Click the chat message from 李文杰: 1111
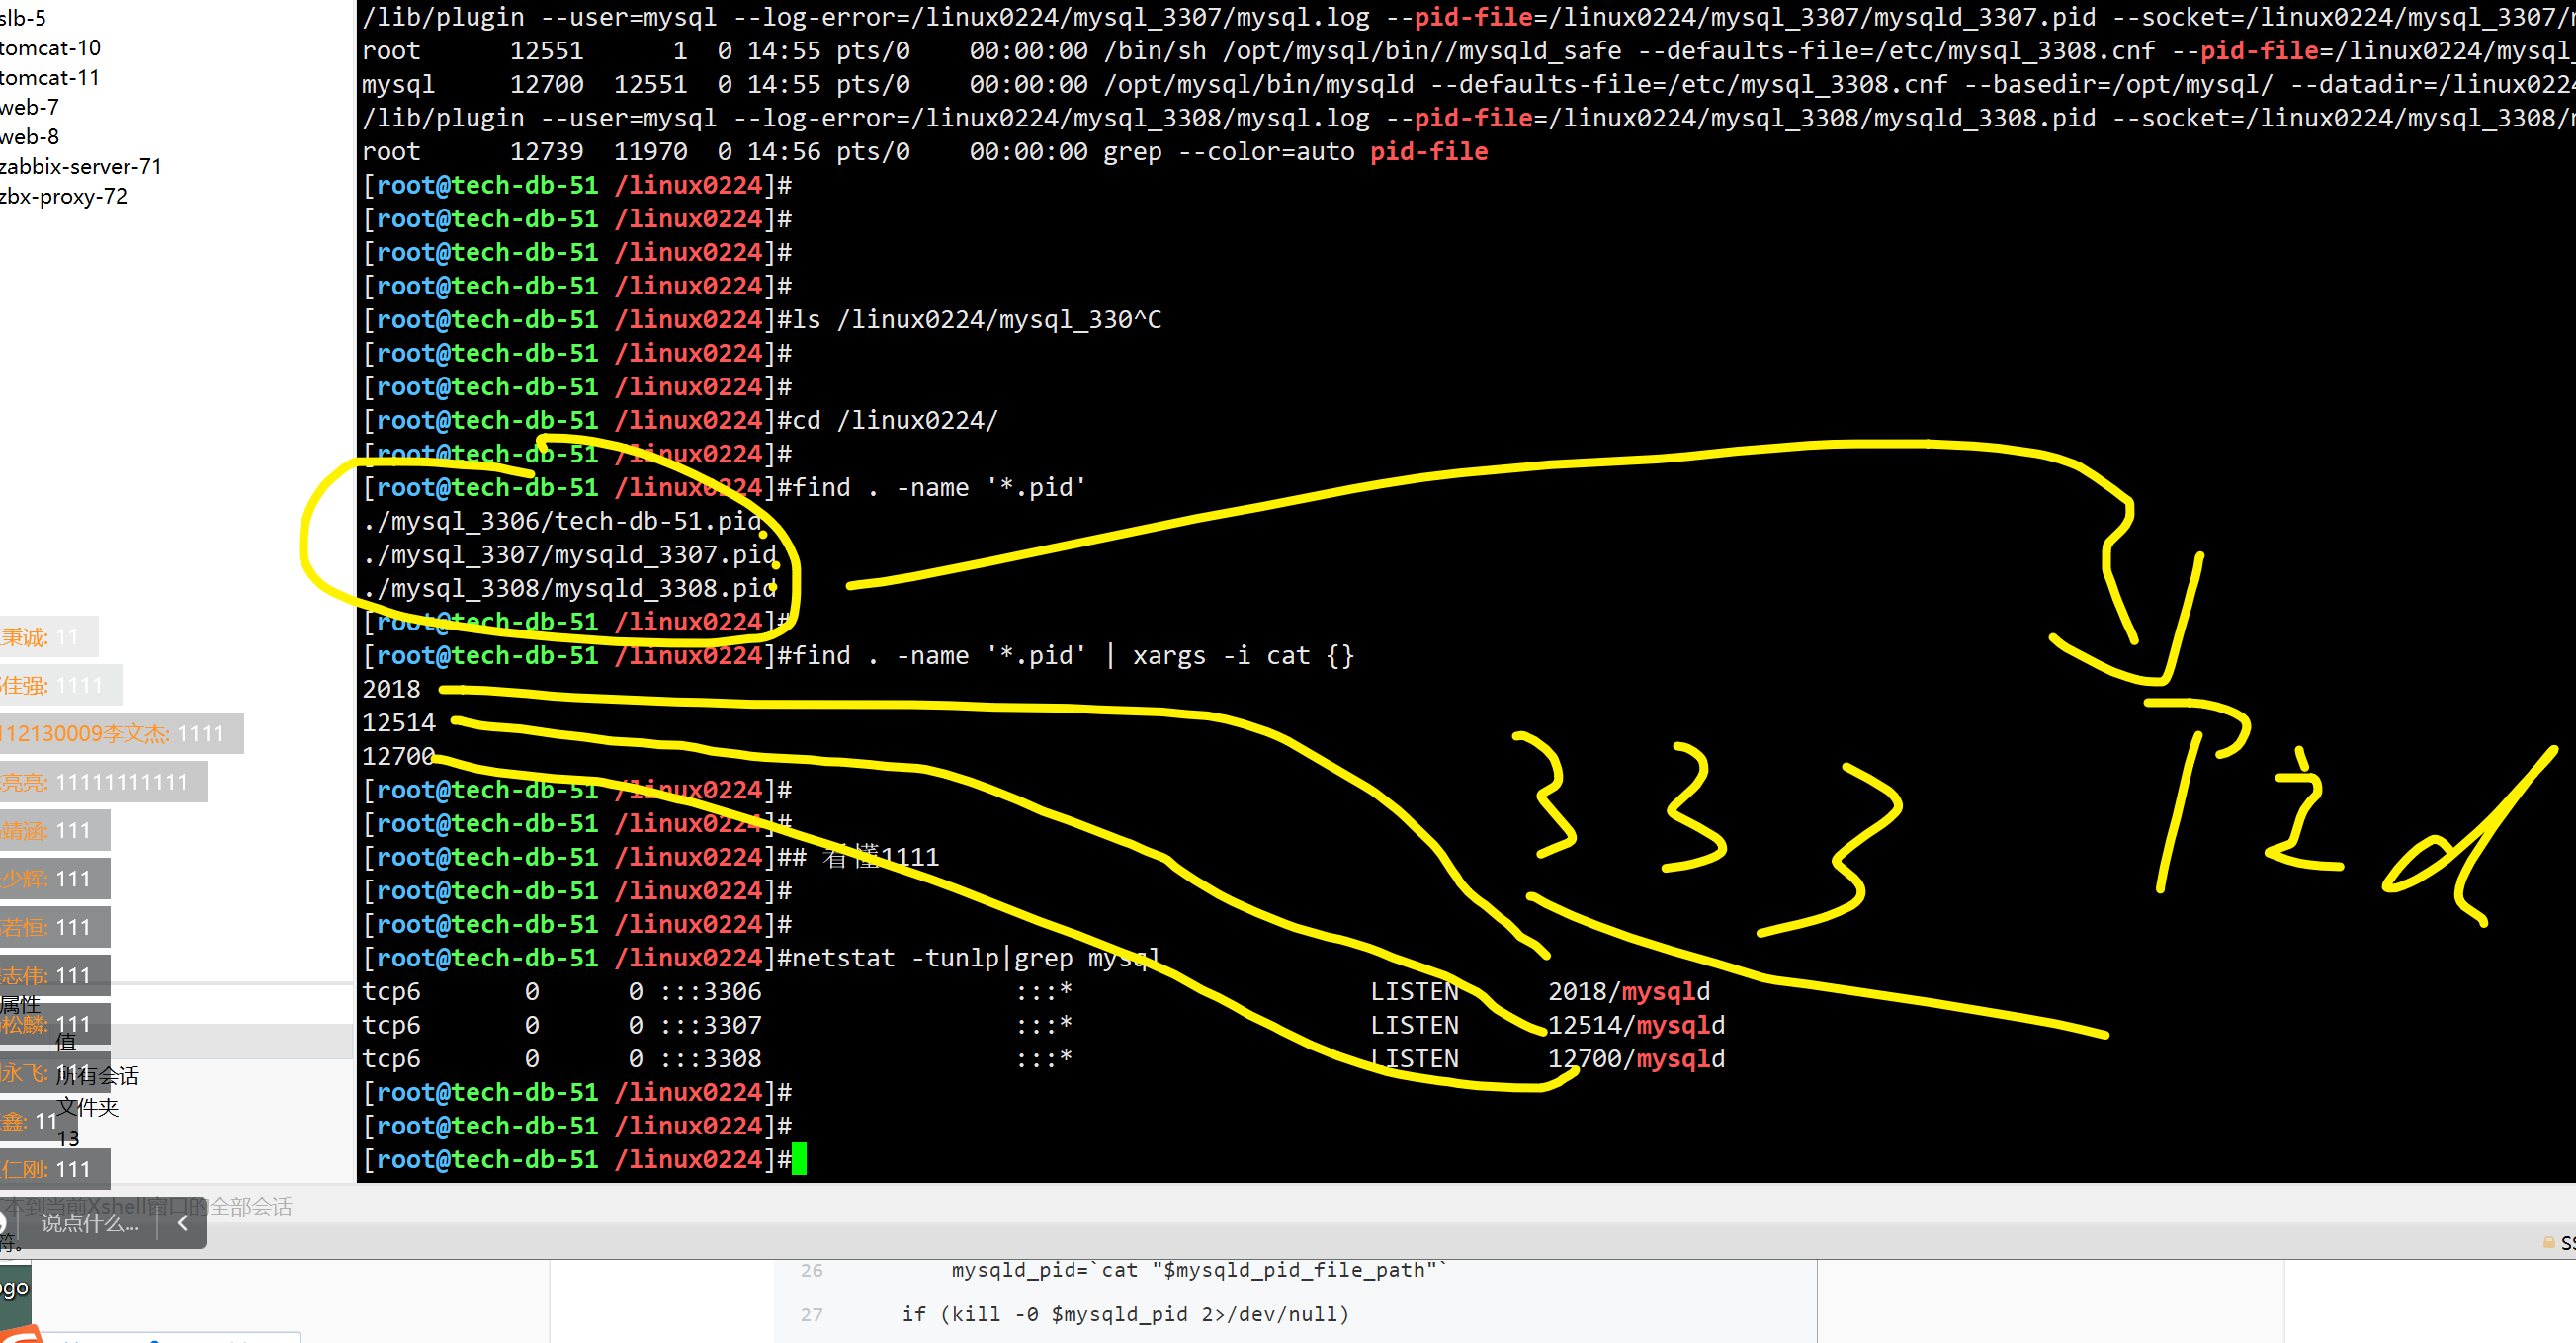This screenshot has width=2576, height=1343. 120,733
